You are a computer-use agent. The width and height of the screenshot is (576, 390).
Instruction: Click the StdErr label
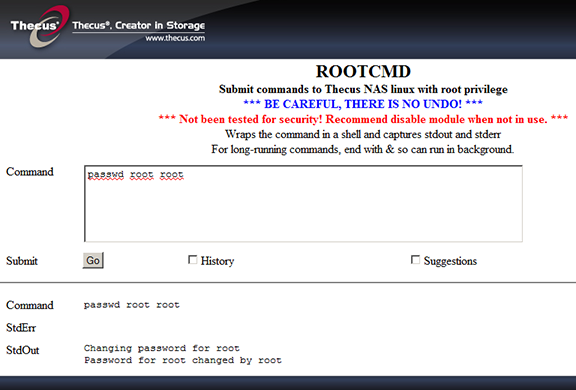click(x=21, y=328)
